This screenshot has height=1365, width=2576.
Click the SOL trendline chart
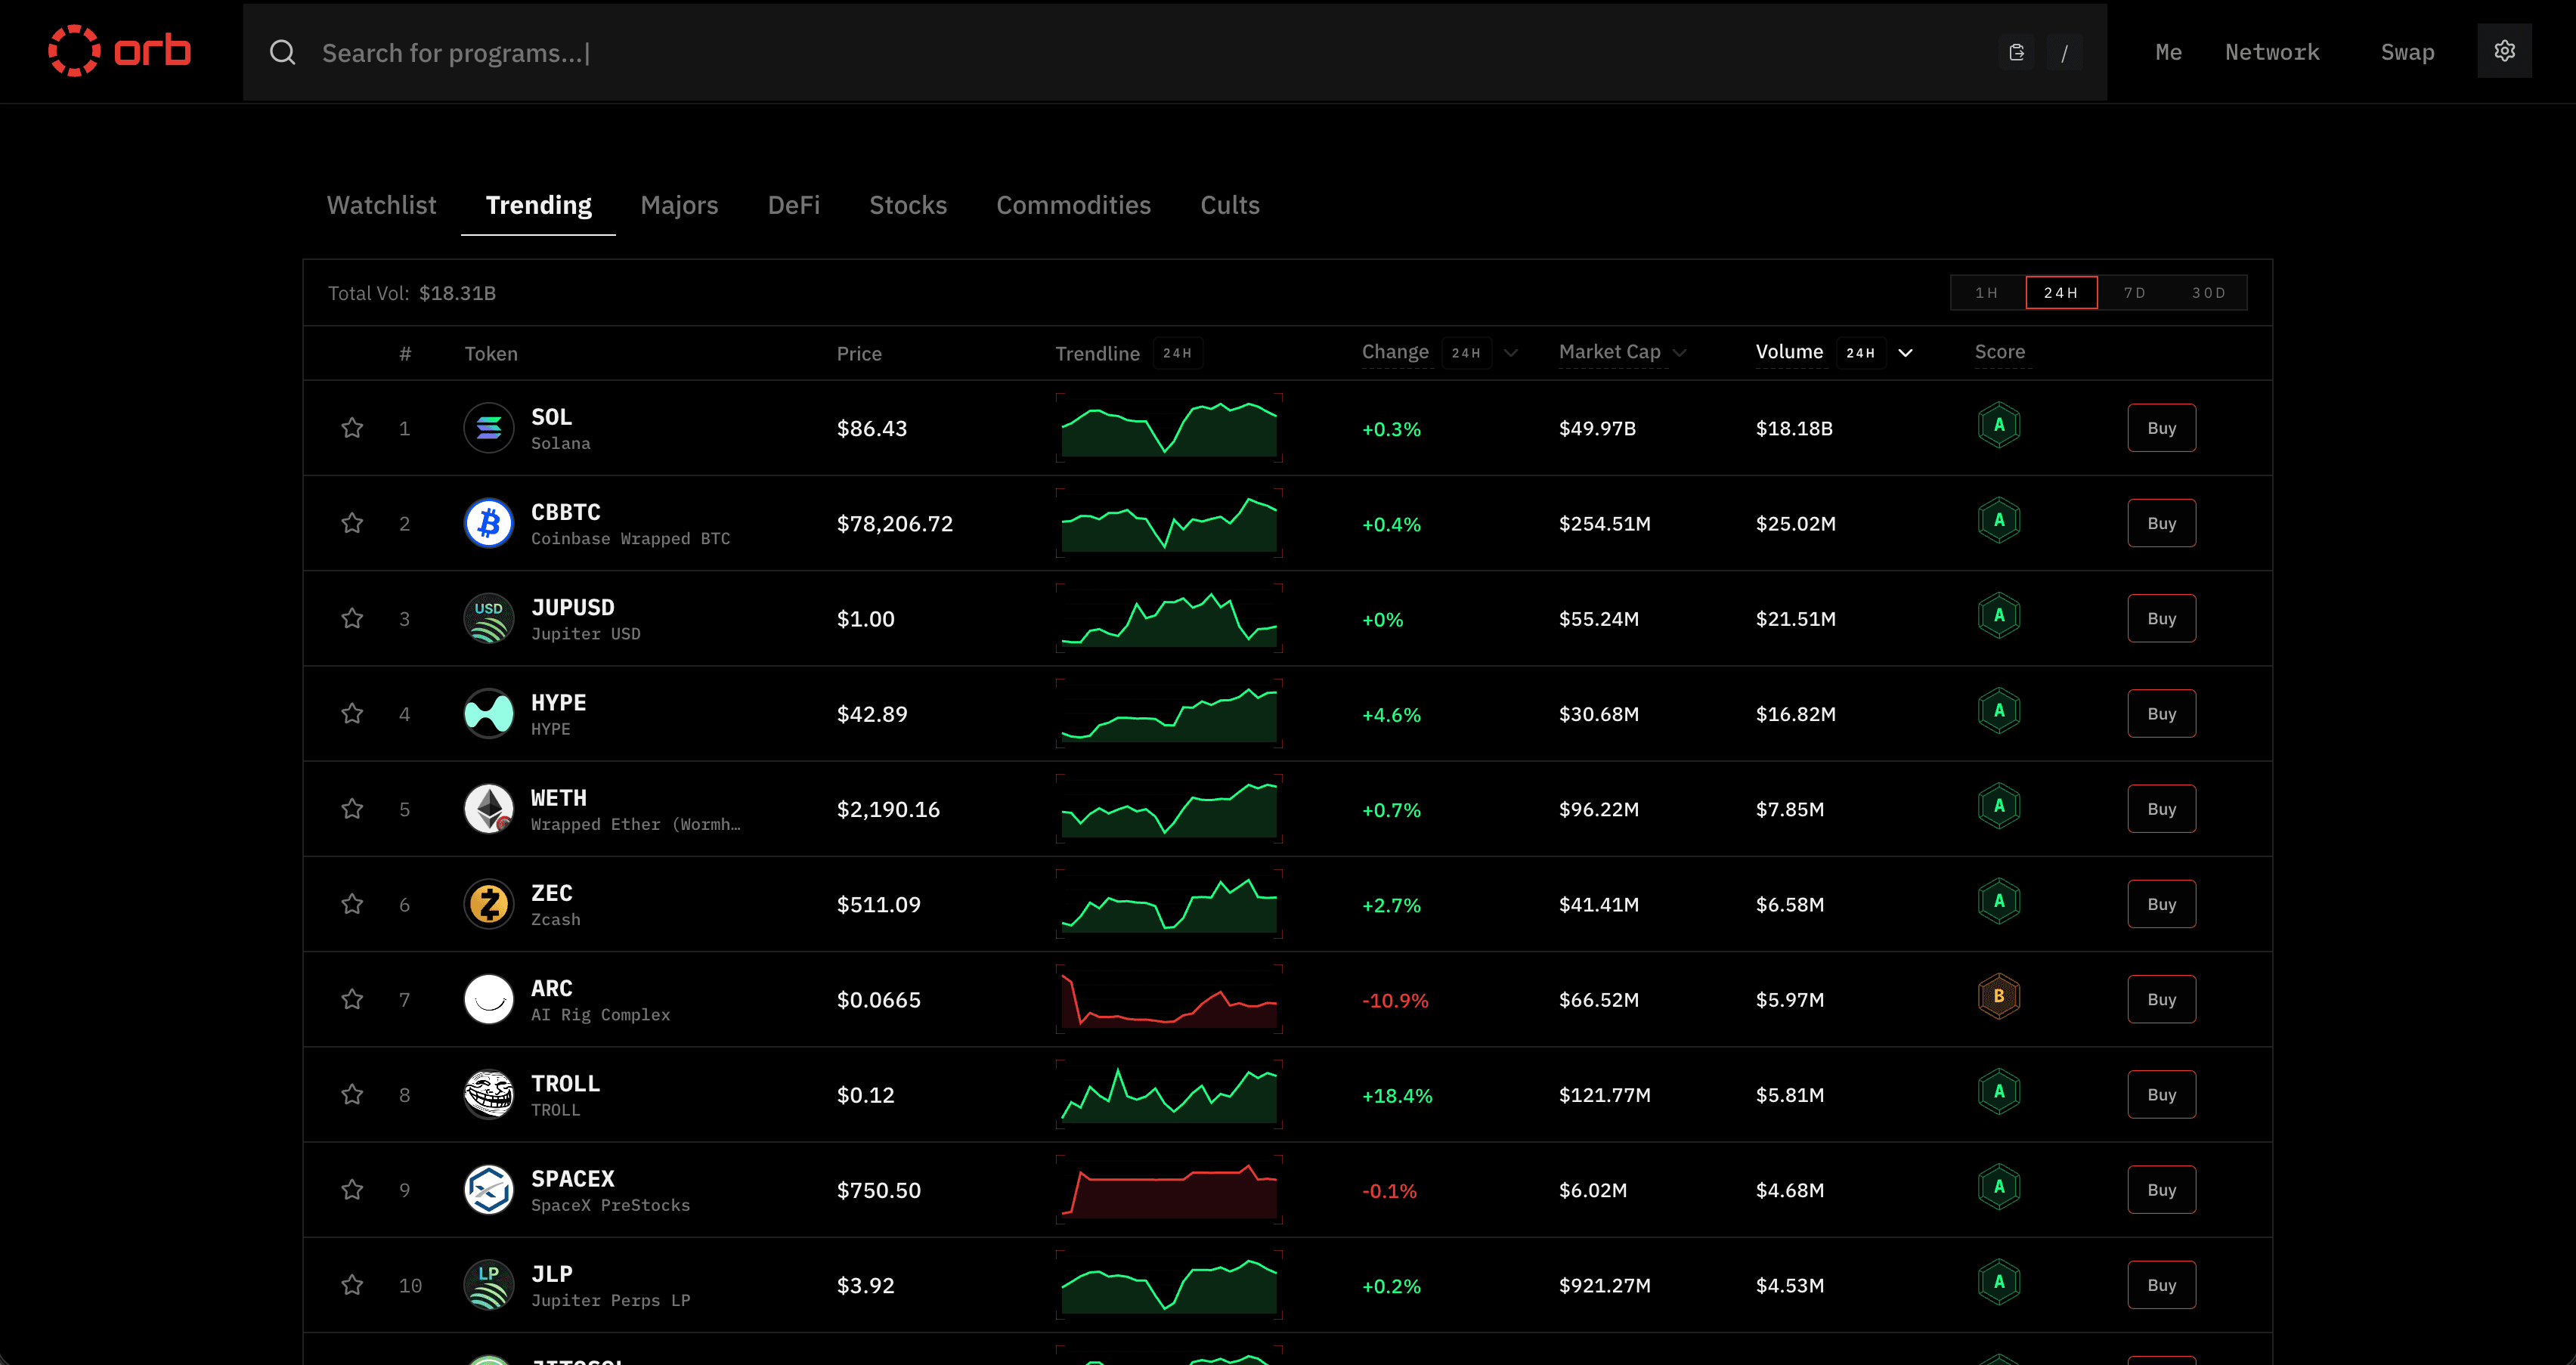[x=1169, y=428]
